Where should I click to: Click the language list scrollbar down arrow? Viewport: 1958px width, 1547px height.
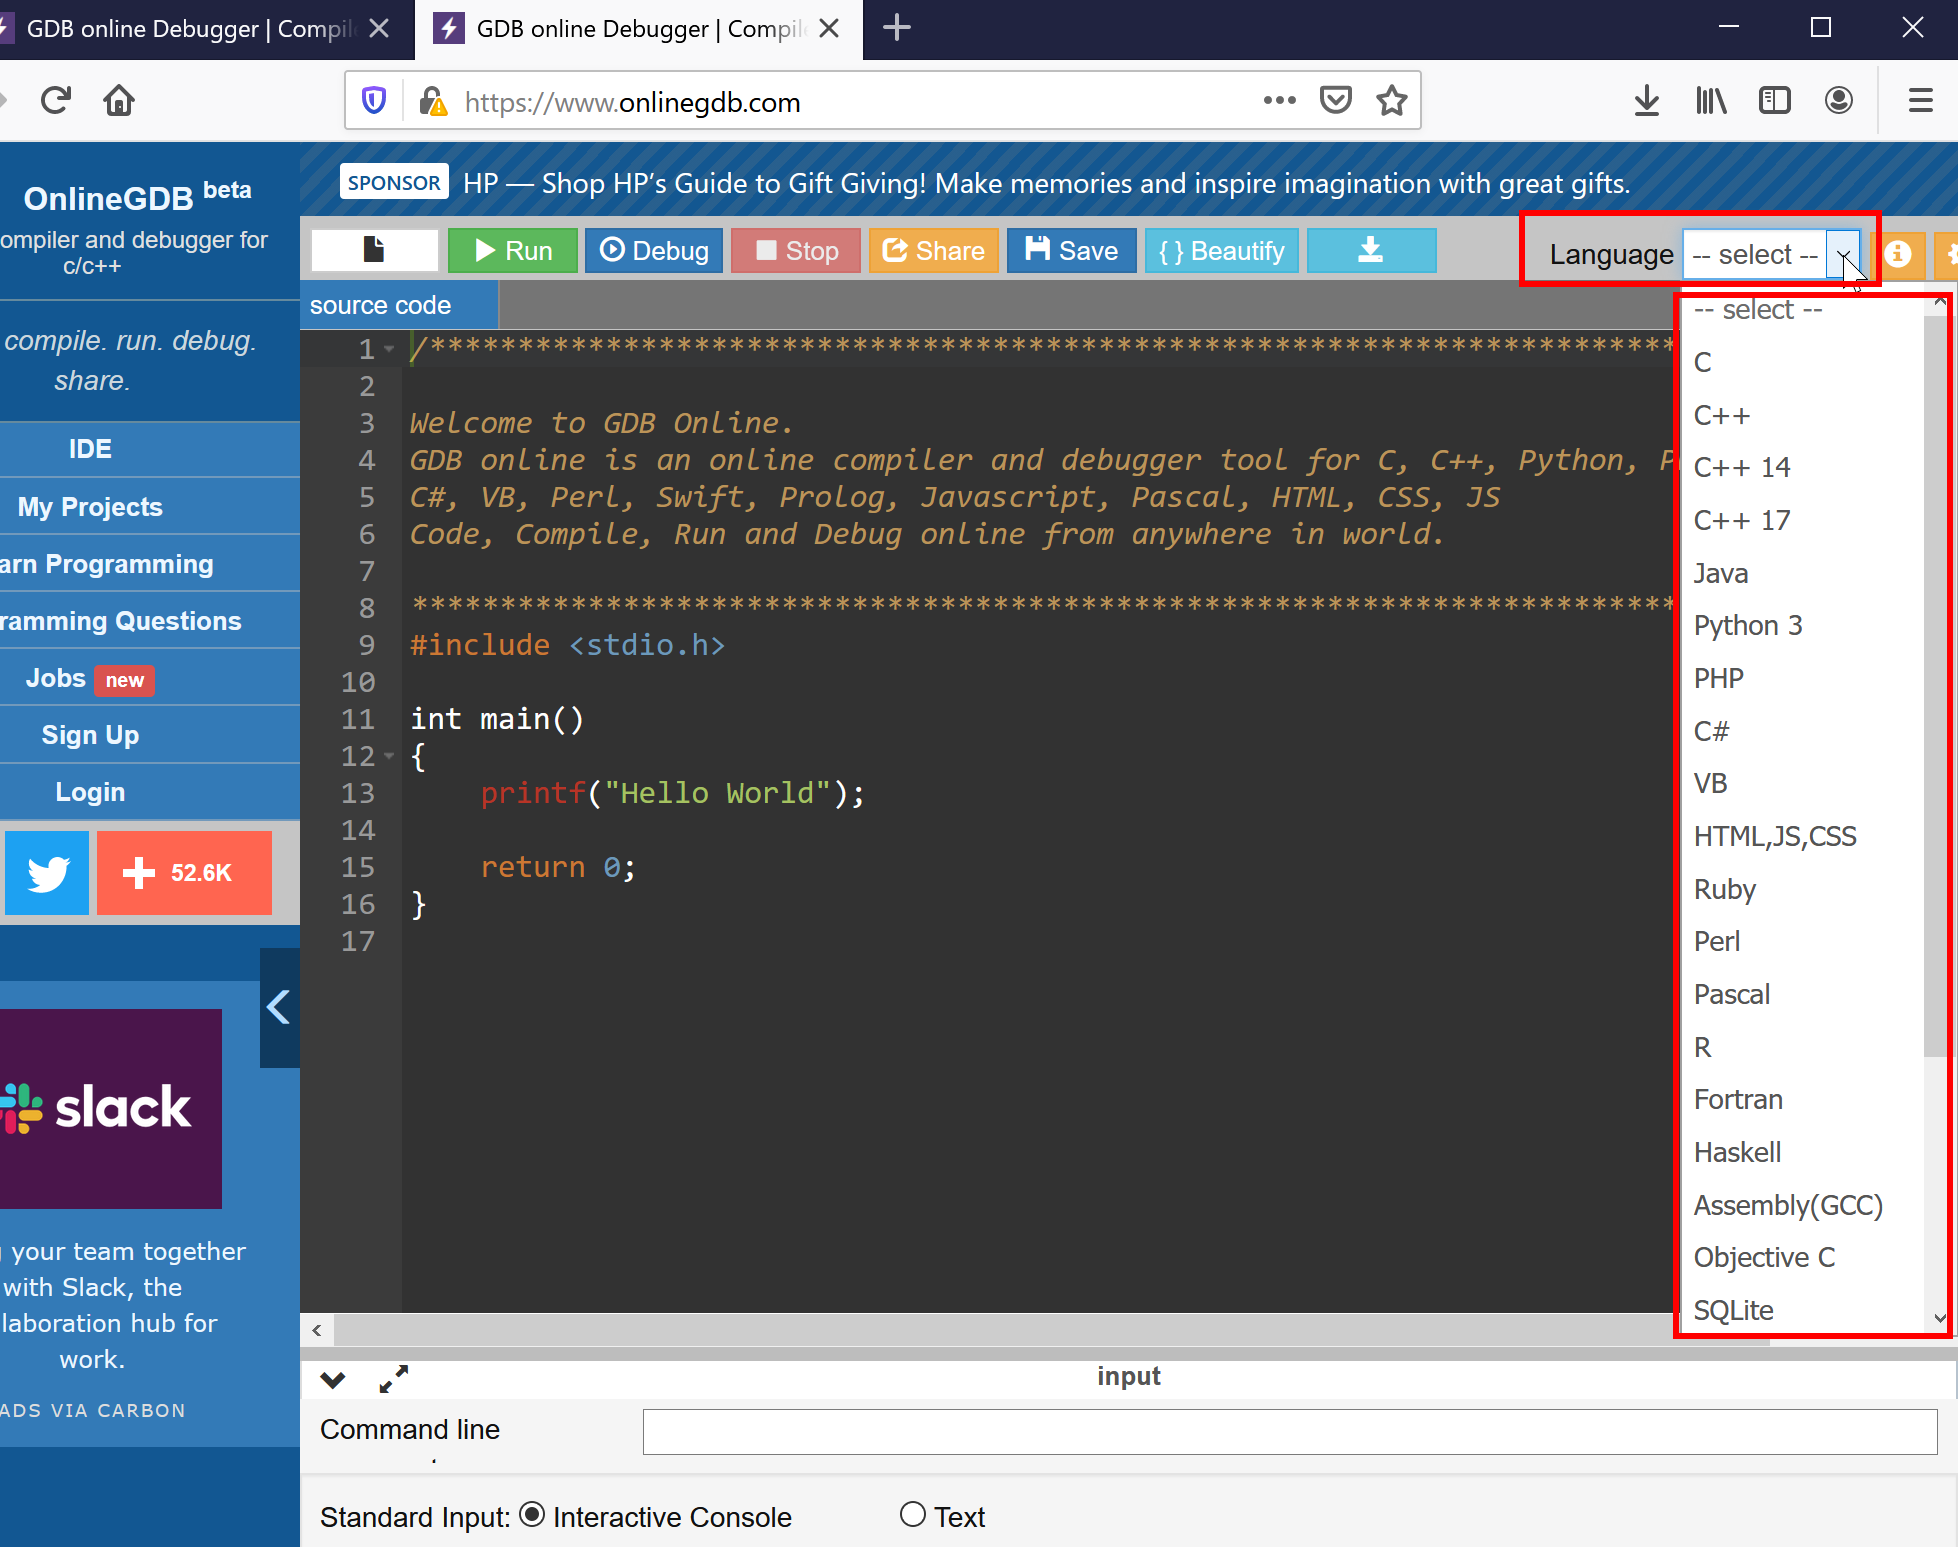pos(1939,1318)
